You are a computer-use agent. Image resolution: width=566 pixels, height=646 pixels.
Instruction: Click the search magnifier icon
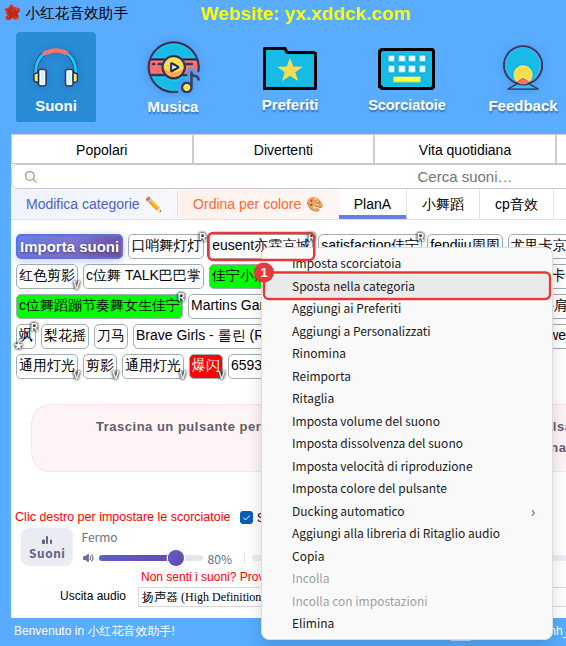[30, 177]
